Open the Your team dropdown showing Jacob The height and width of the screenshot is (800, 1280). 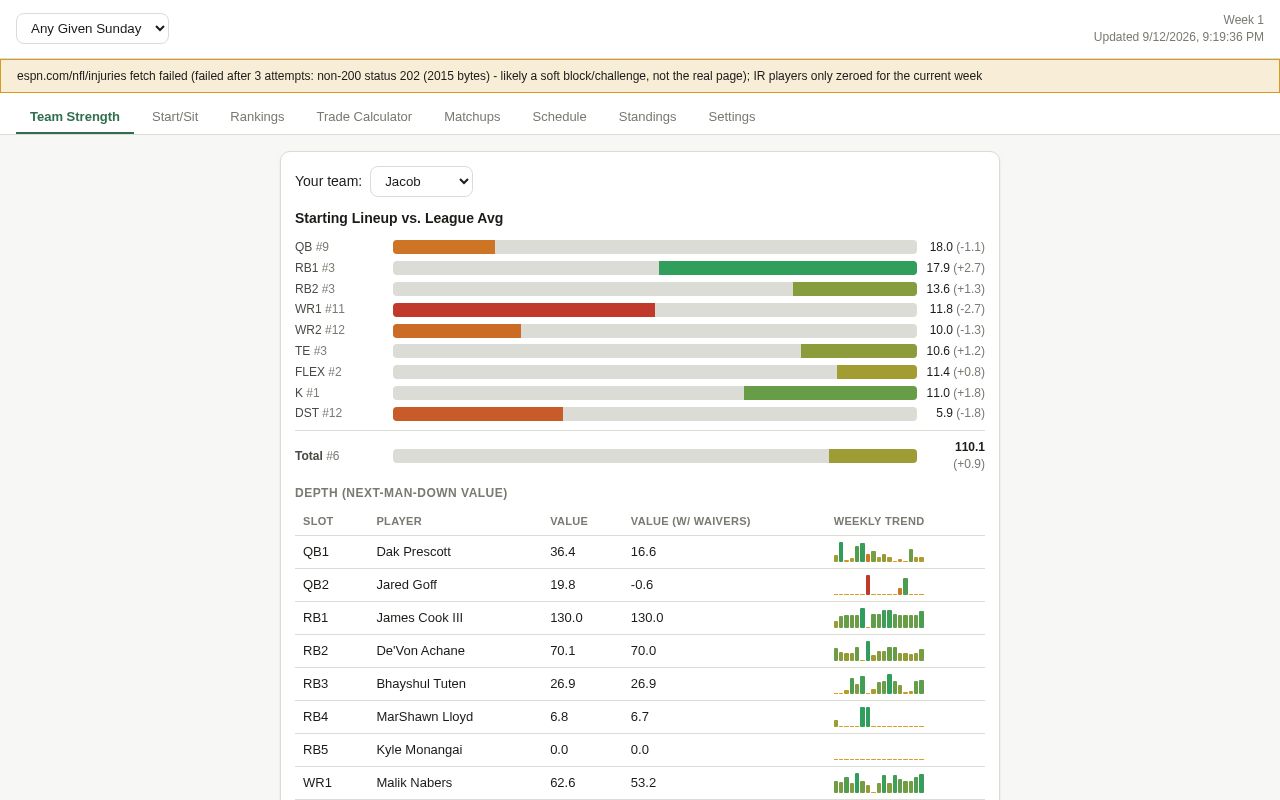click(x=421, y=181)
